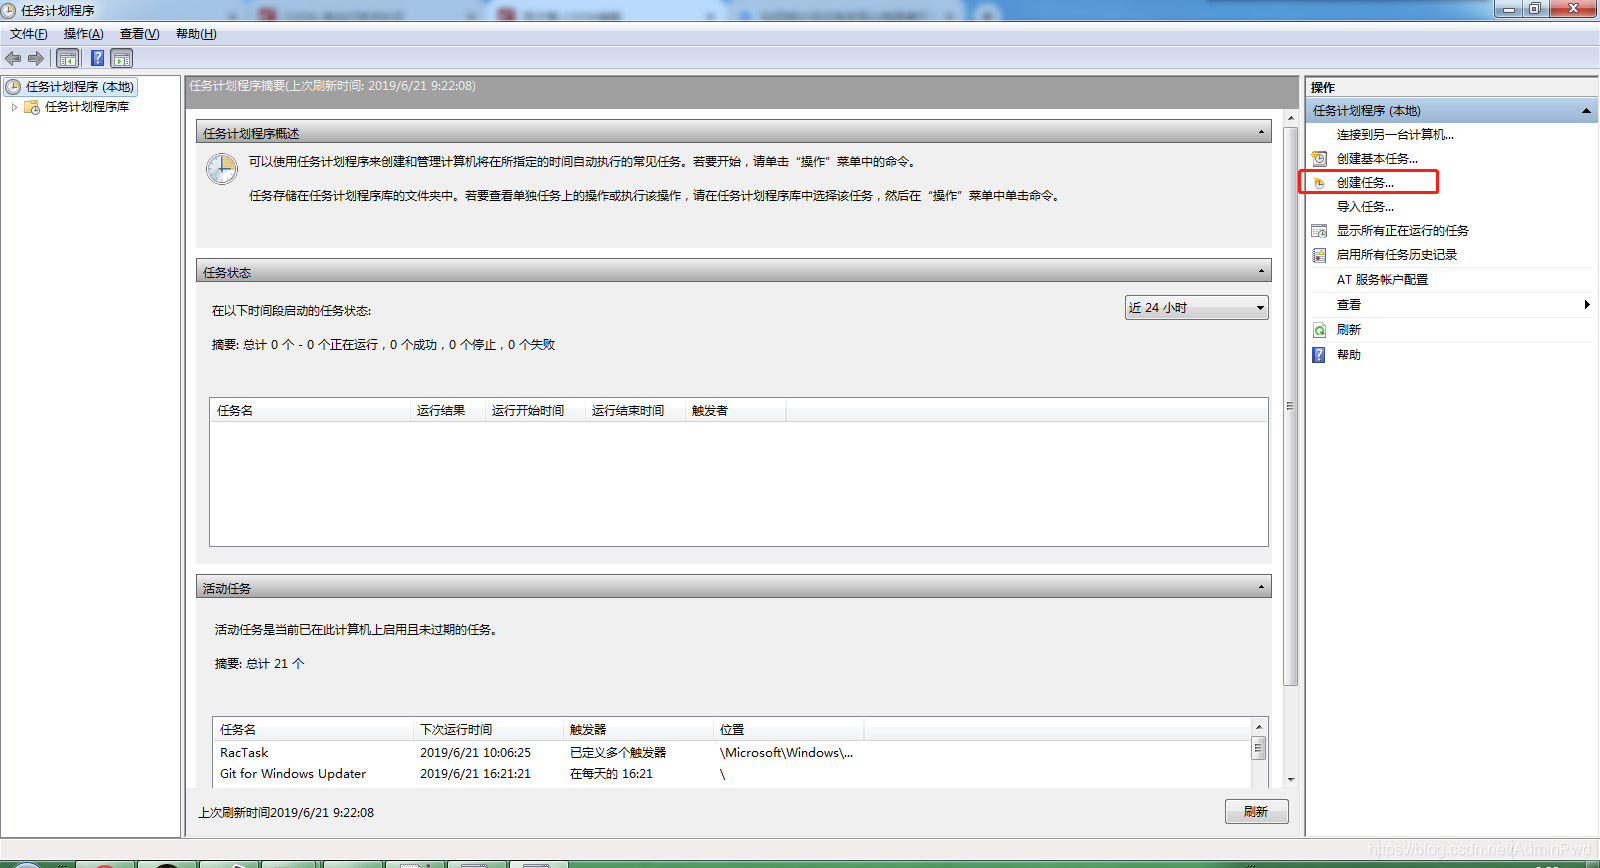Click 帮助 text in actions pane
Viewport: 1600px width, 868px height.
[x=1349, y=355]
